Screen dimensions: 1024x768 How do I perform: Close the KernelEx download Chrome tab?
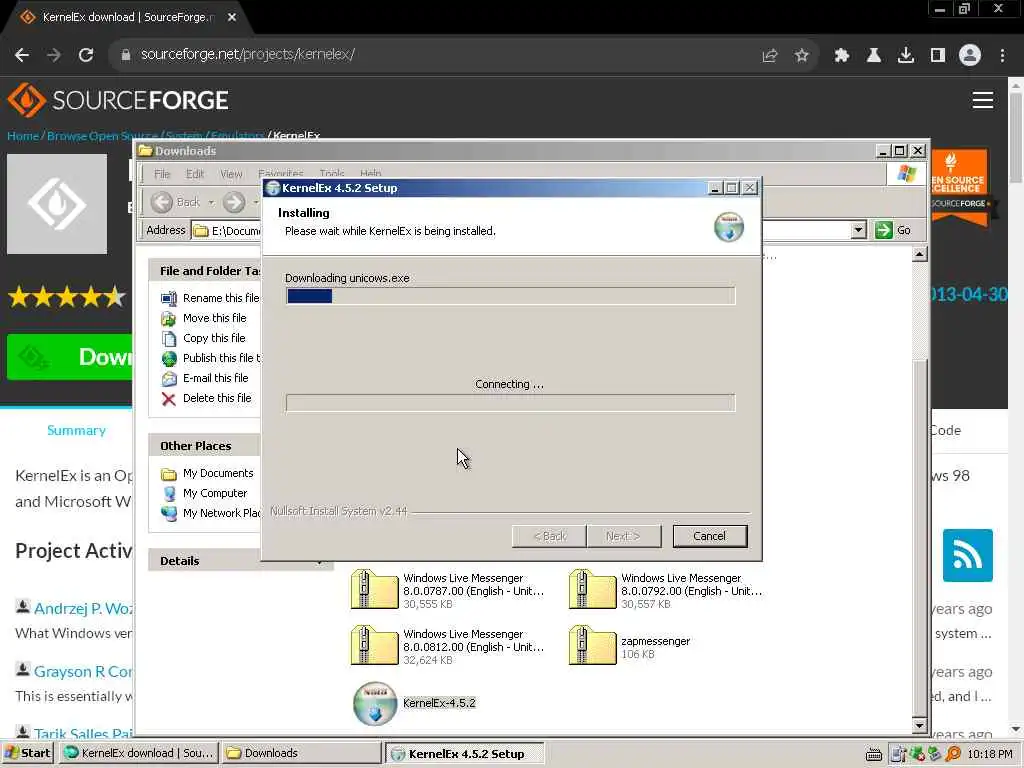[x=232, y=18]
